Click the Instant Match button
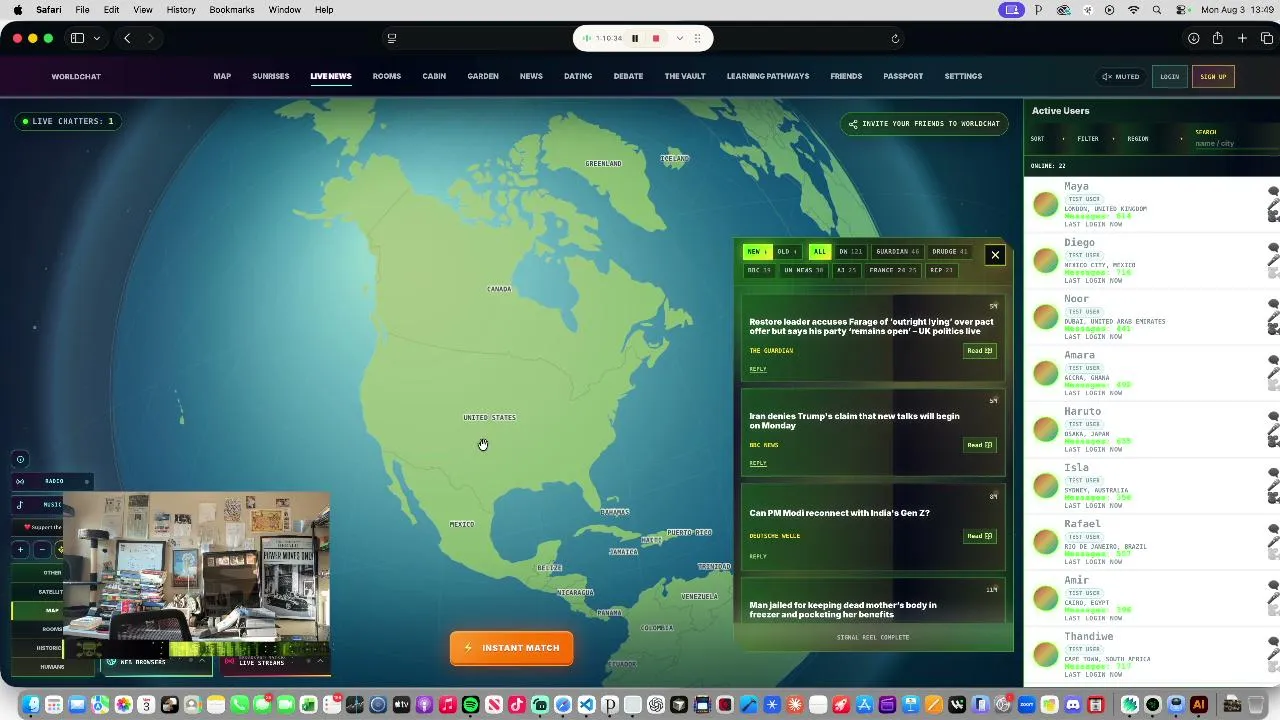The image size is (1280, 720). click(x=512, y=648)
